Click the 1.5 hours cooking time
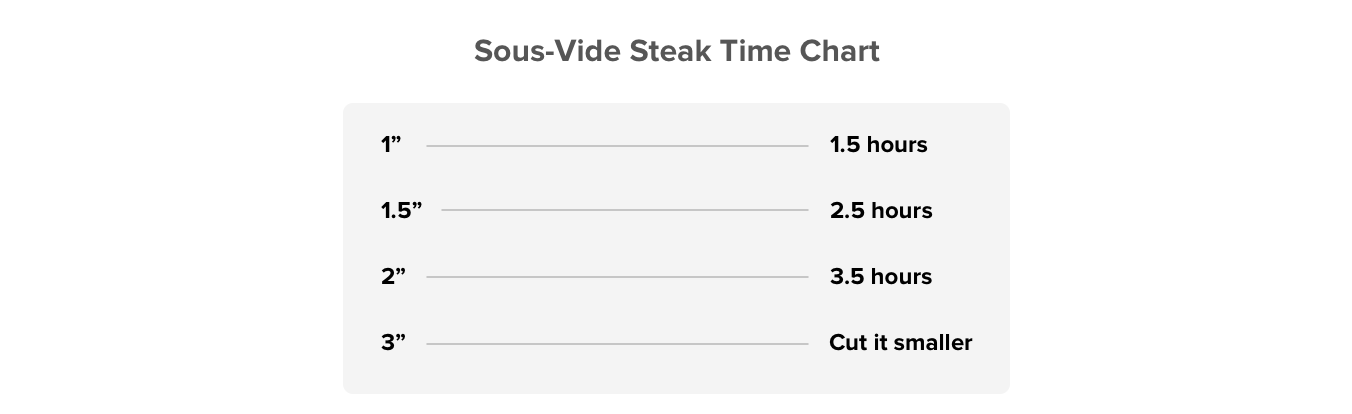The width and height of the screenshot is (1352, 414). click(878, 145)
